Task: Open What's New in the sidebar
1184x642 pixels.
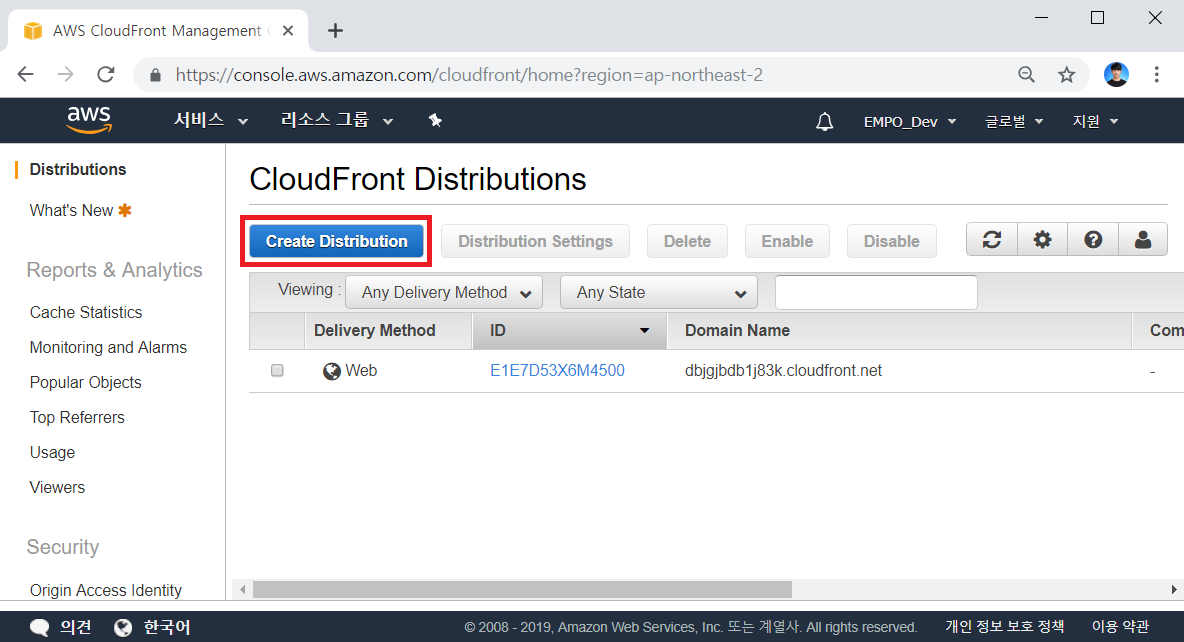Action: click(x=71, y=210)
